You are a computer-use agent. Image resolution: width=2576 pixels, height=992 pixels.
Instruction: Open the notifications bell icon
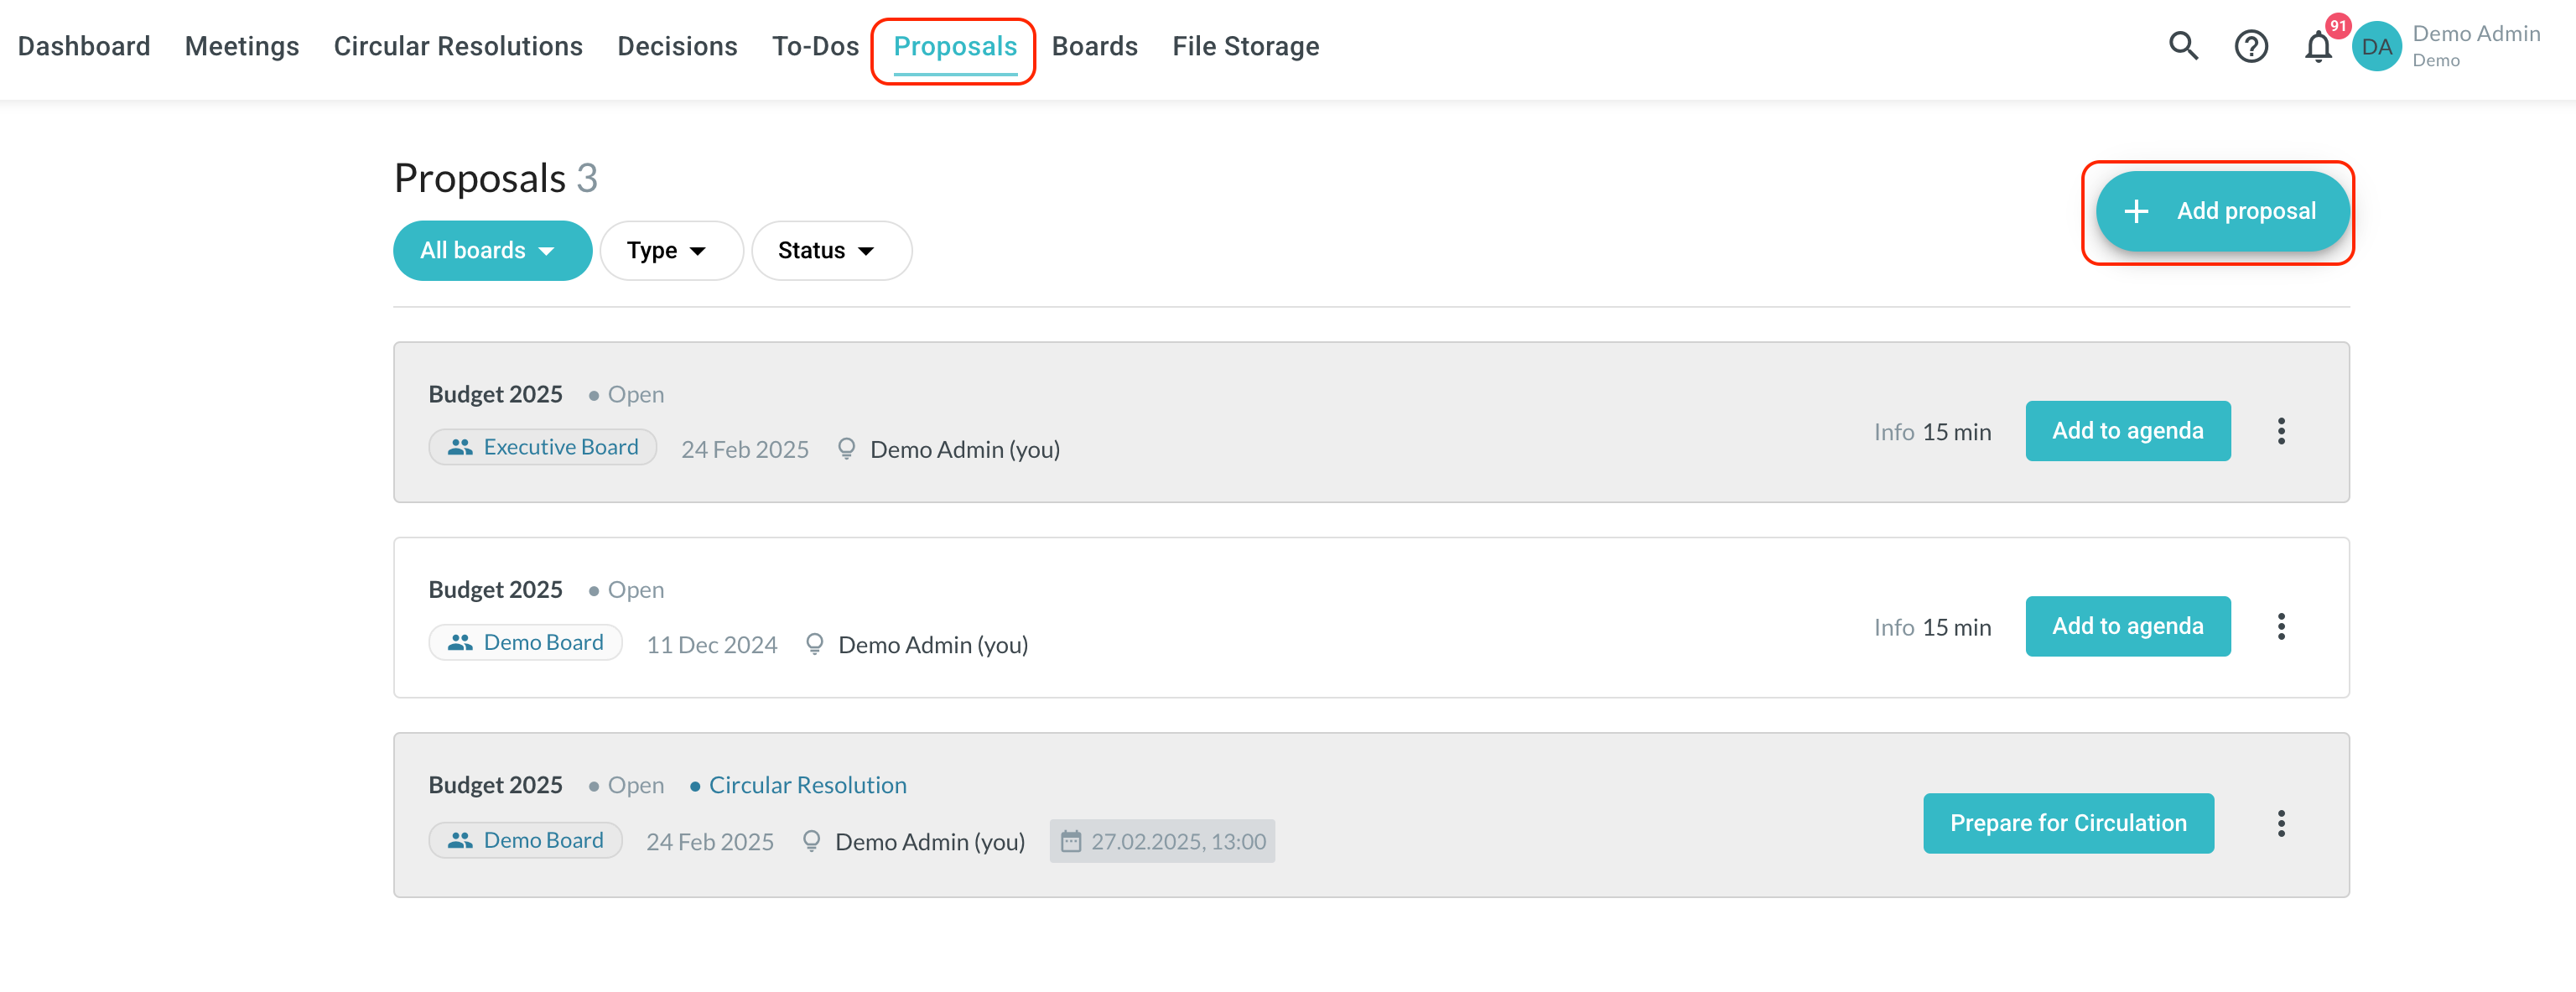pos(2317,47)
